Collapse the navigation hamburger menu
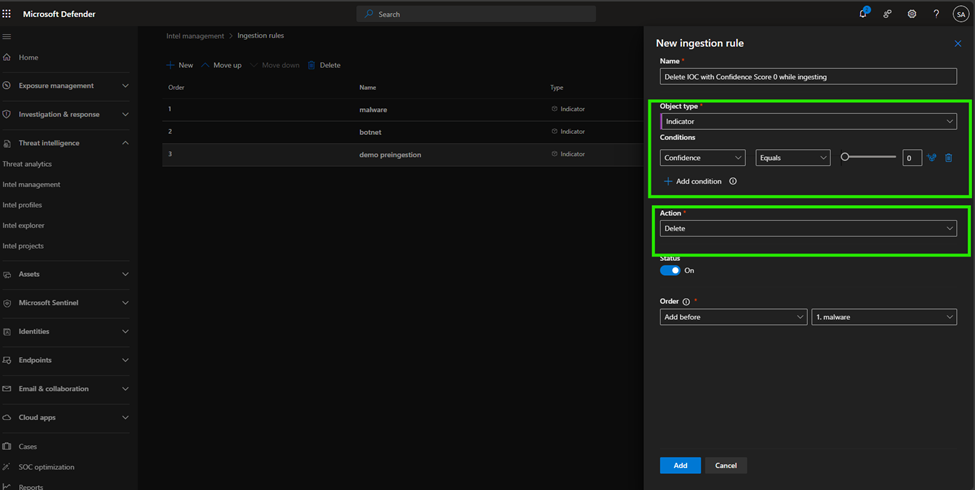This screenshot has width=975, height=490. pos(7,37)
